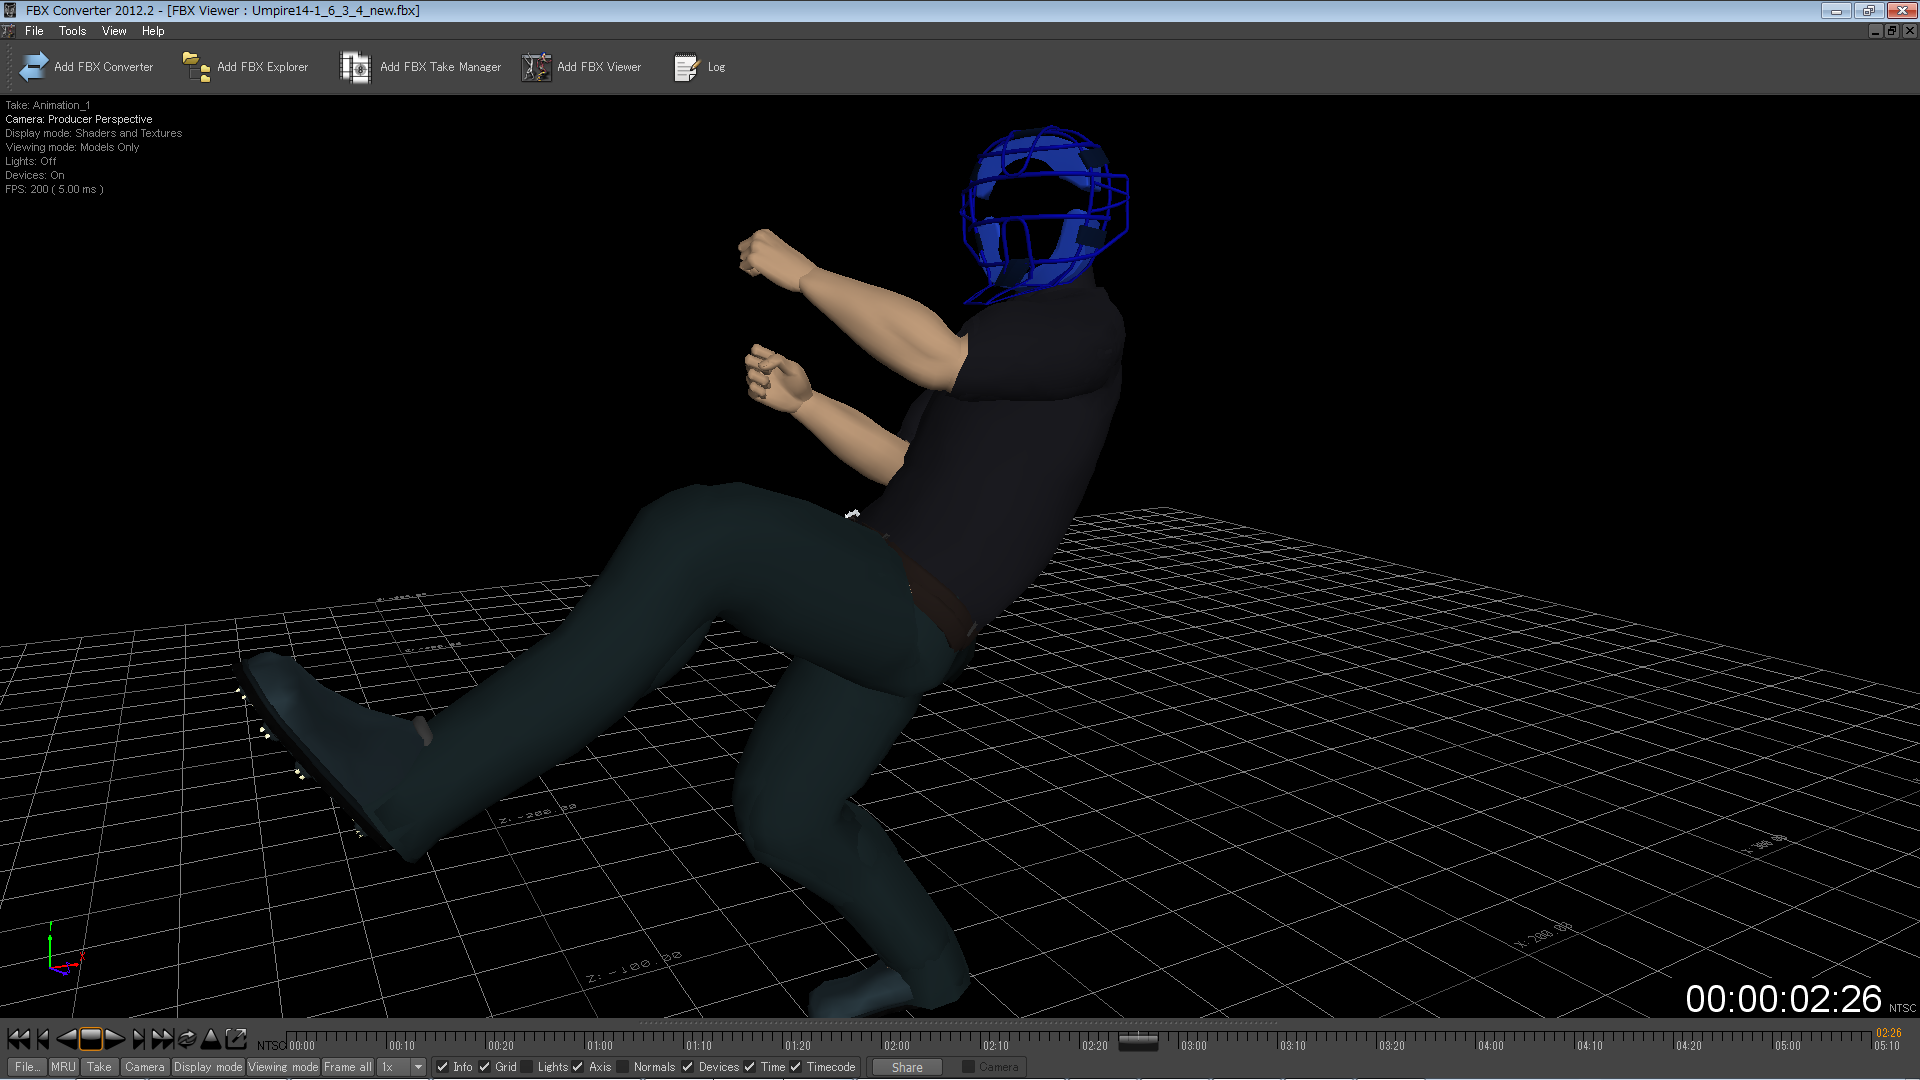
Task: Click the 02:00 mark on timeline
Action: (897, 1045)
